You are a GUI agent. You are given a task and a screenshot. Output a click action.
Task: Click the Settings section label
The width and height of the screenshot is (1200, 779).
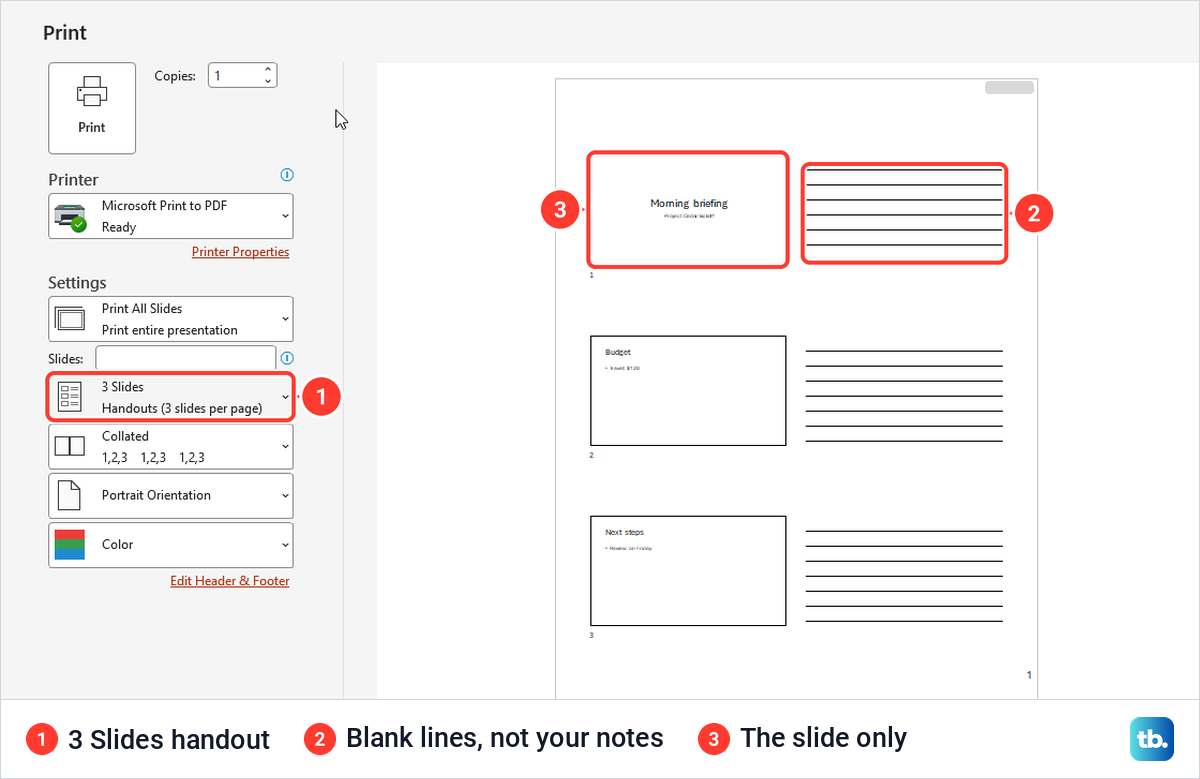[77, 283]
